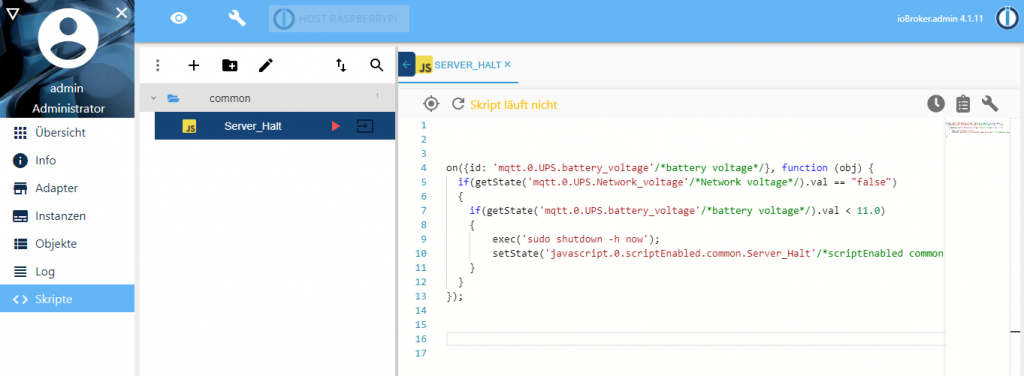This screenshot has height=376, width=1024.
Task: Select the common folder
Action: coord(268,98)
